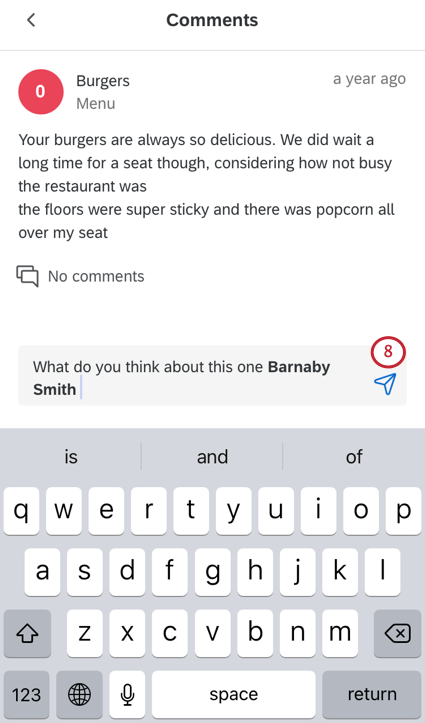This screenshot has width=425, height=723.
Task: Choose the 'and' word suggestion
Action: [212, 456]
